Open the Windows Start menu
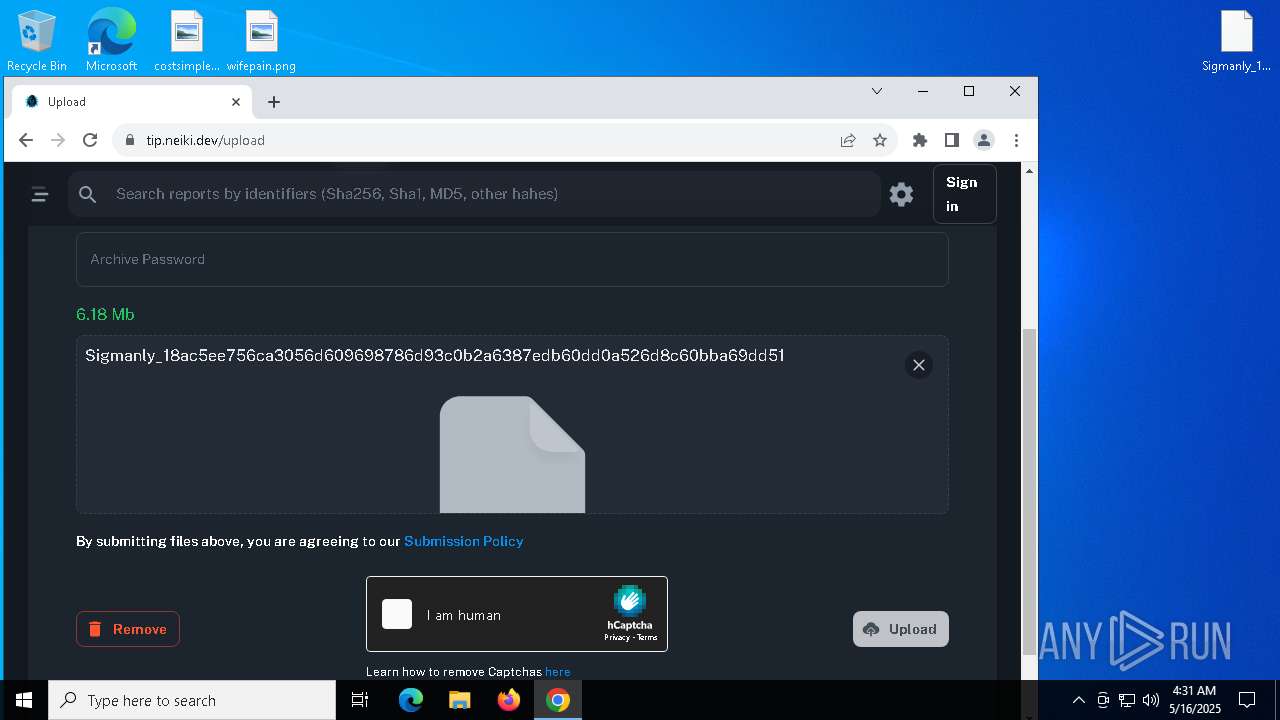The image size is (1280, 720). click(x=24, y=700)
